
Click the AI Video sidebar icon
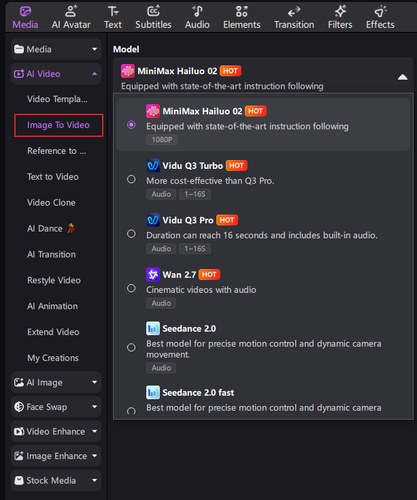click(x=19, y=74)
